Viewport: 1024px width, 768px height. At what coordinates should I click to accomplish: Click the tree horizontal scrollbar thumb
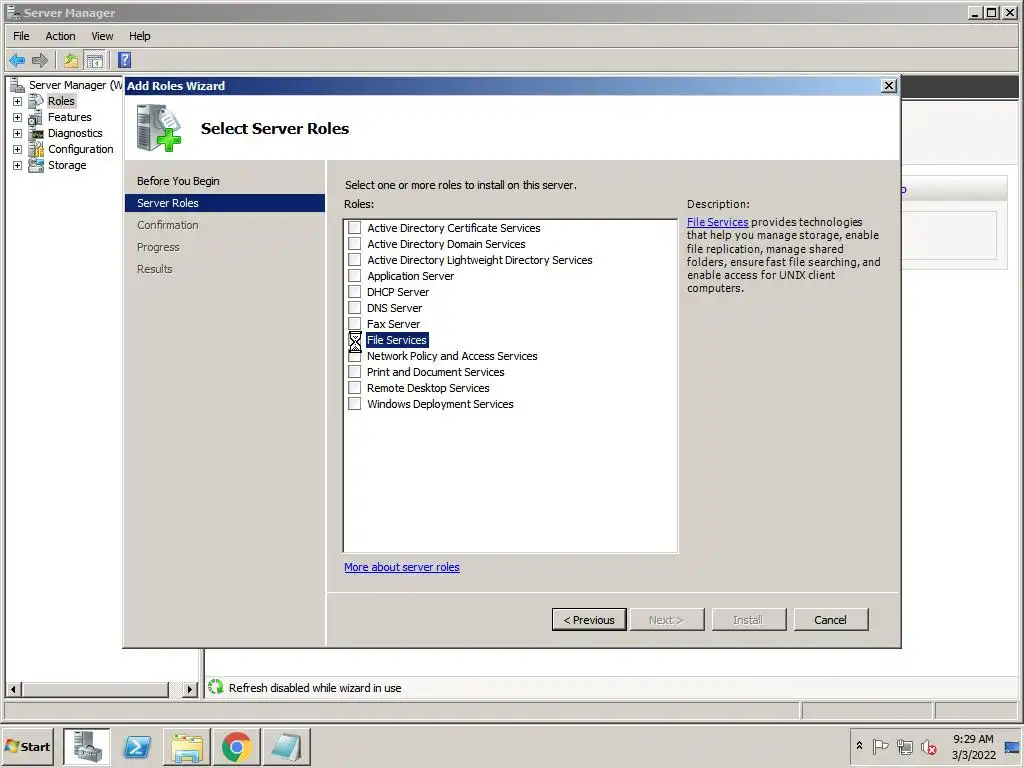(95, 688)
